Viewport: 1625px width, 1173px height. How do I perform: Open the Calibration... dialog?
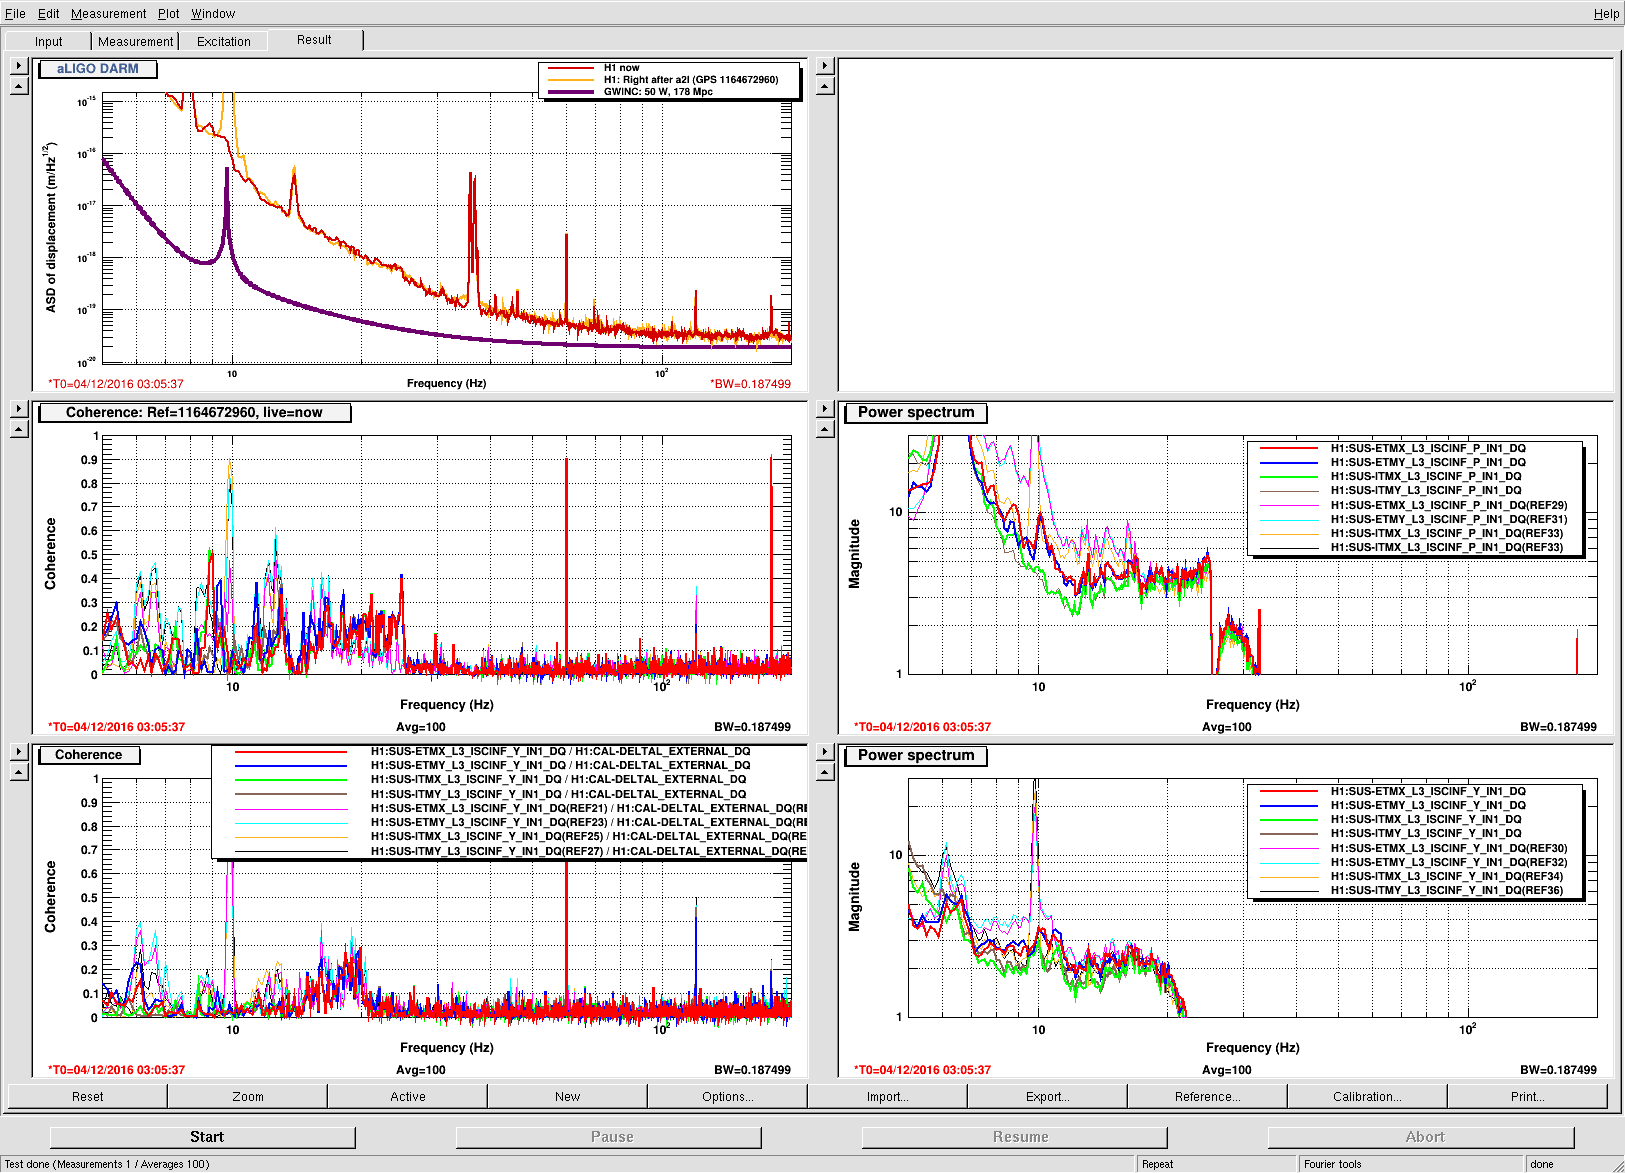(x=1368, y=1097)
